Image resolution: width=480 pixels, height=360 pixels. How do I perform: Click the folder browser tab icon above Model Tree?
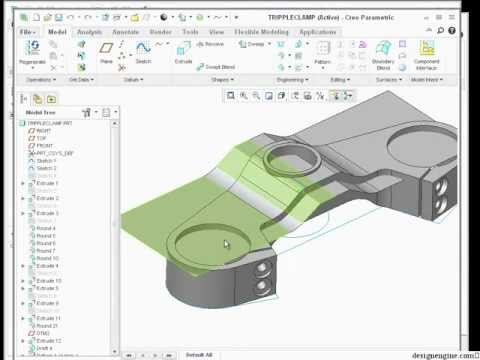[x=37, y=99]
